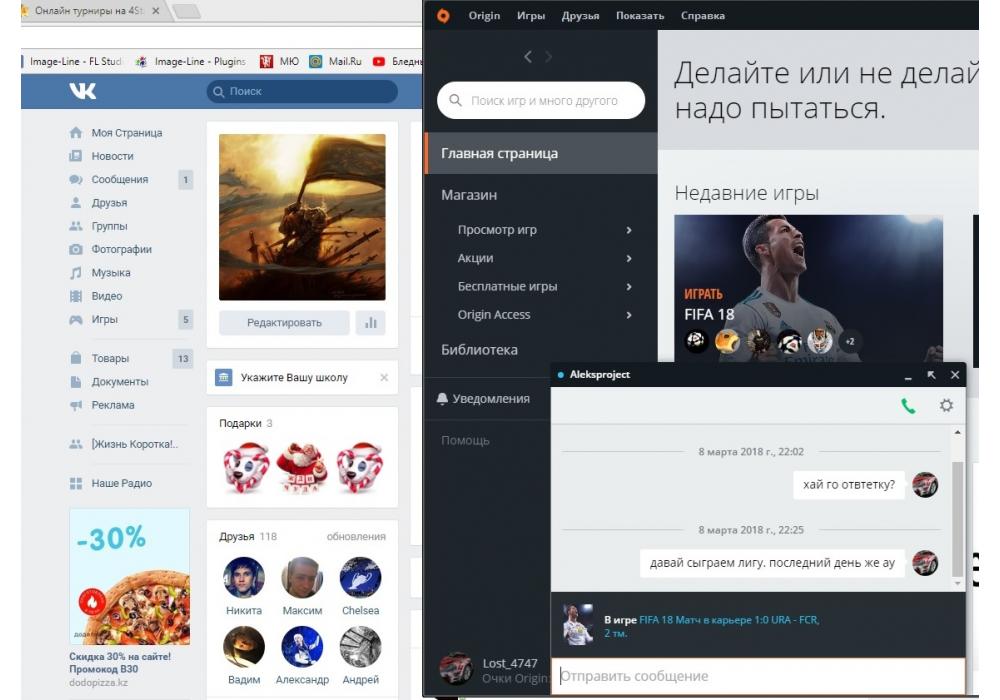The height and width of the screenshot is (700, 1000).
Task: Expand the Просмотр игр submenu
Action: 629,230
